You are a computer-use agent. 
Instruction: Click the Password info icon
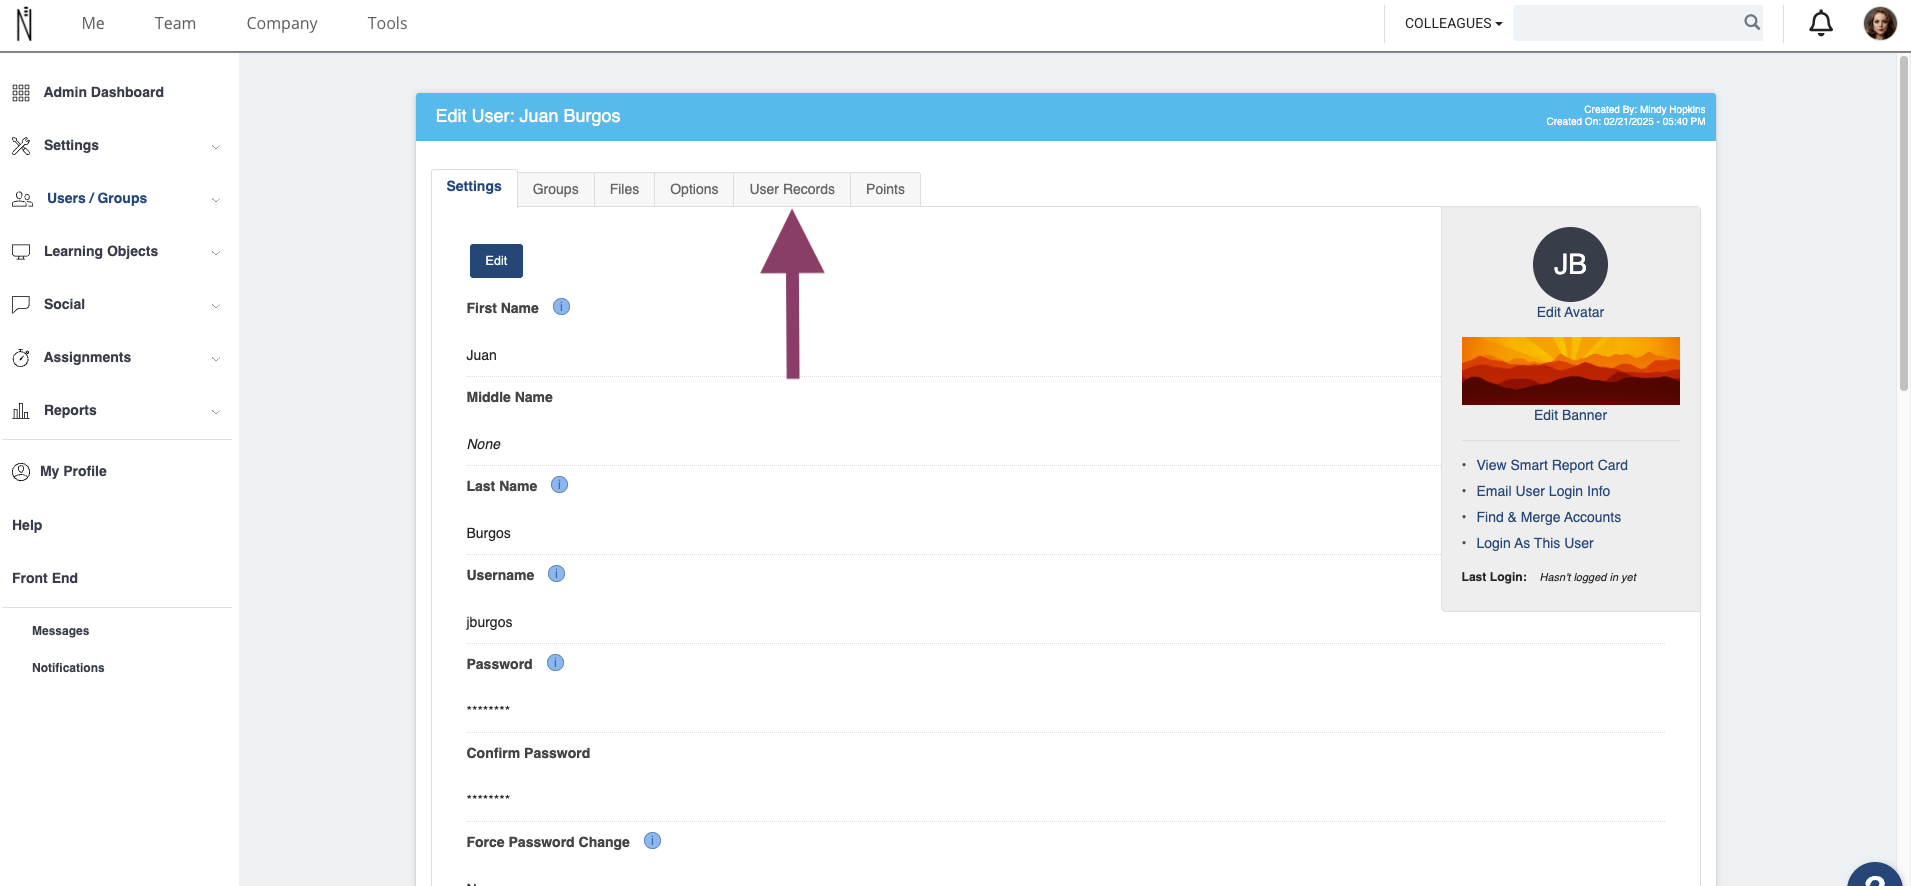coord(556,663)
